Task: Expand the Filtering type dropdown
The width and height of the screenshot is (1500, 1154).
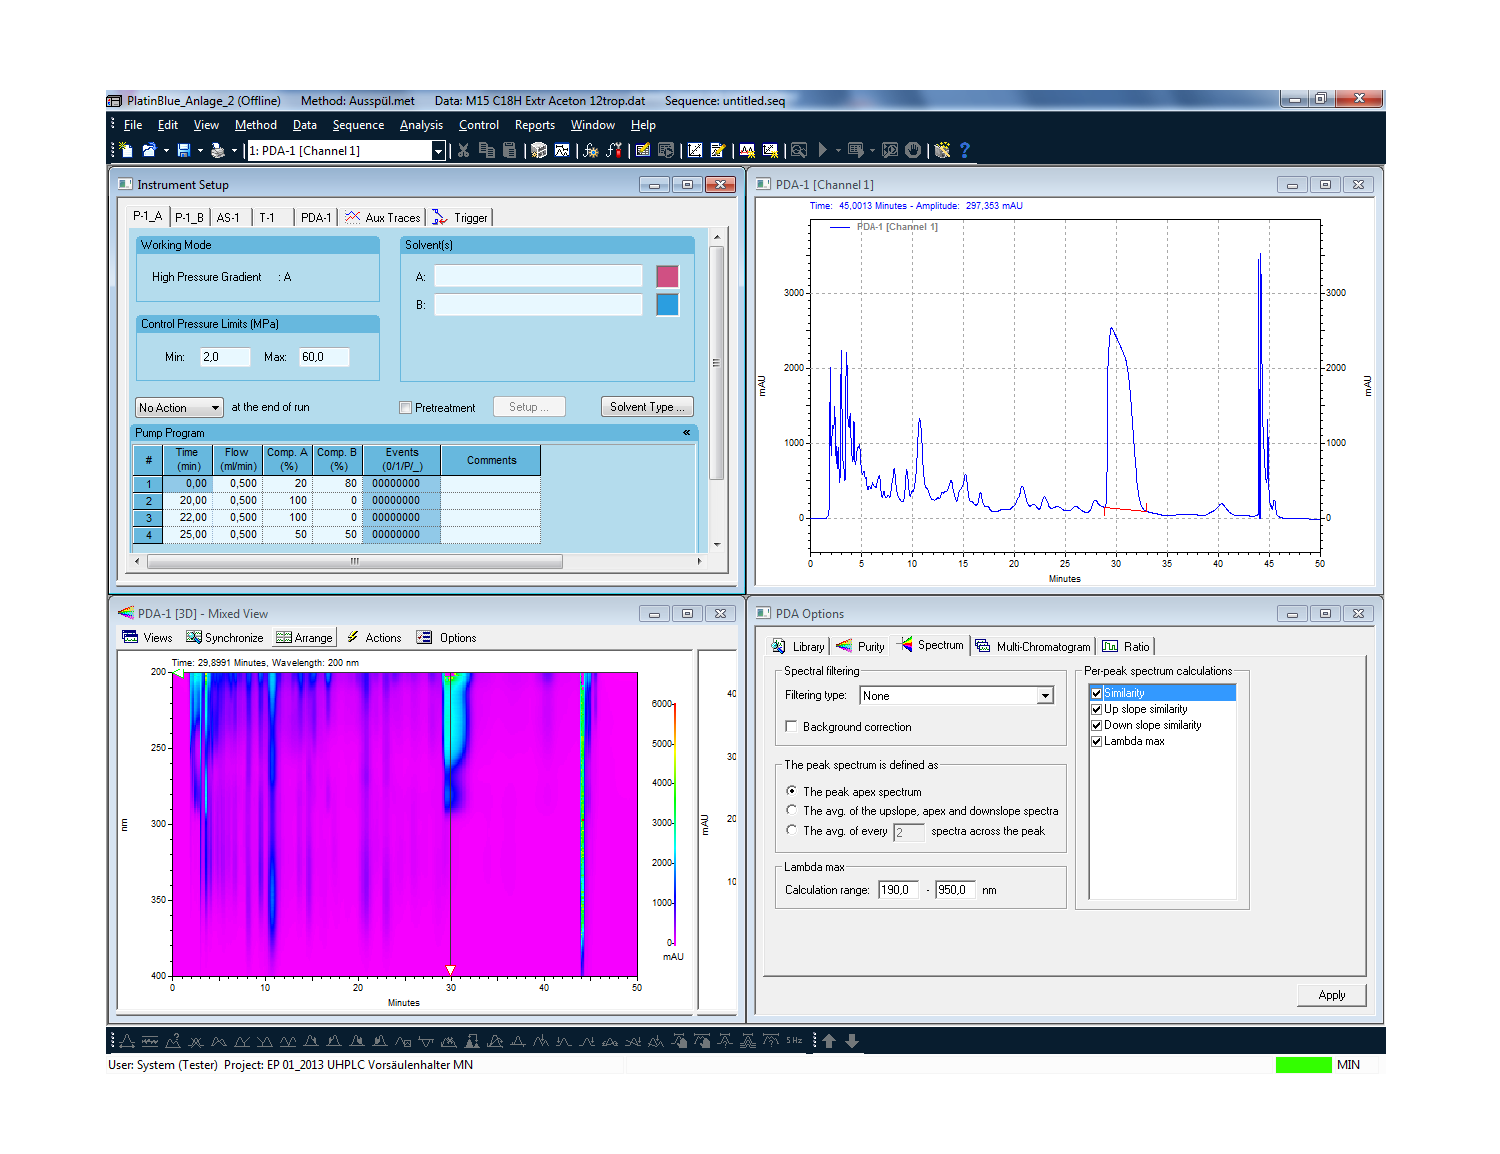Action: 1045,696
